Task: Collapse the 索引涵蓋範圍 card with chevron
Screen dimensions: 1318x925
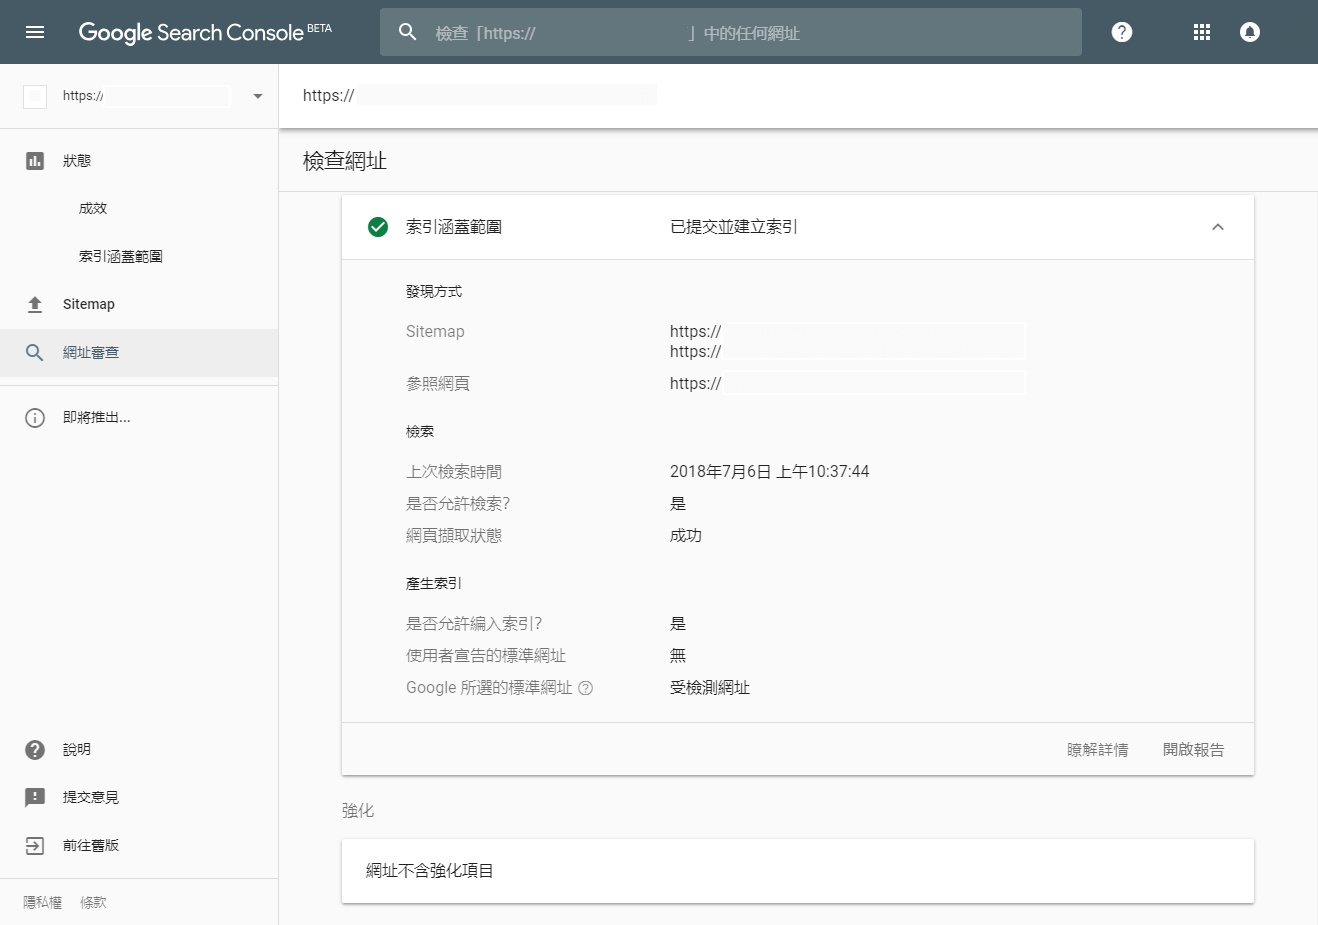Action: (x=1218, y=227)
